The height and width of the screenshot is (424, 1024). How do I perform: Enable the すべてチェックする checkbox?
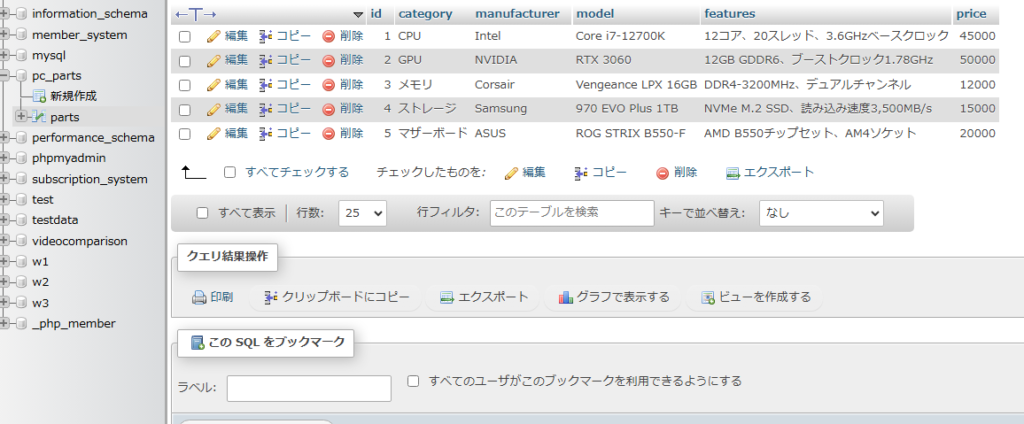pos(230,172)
